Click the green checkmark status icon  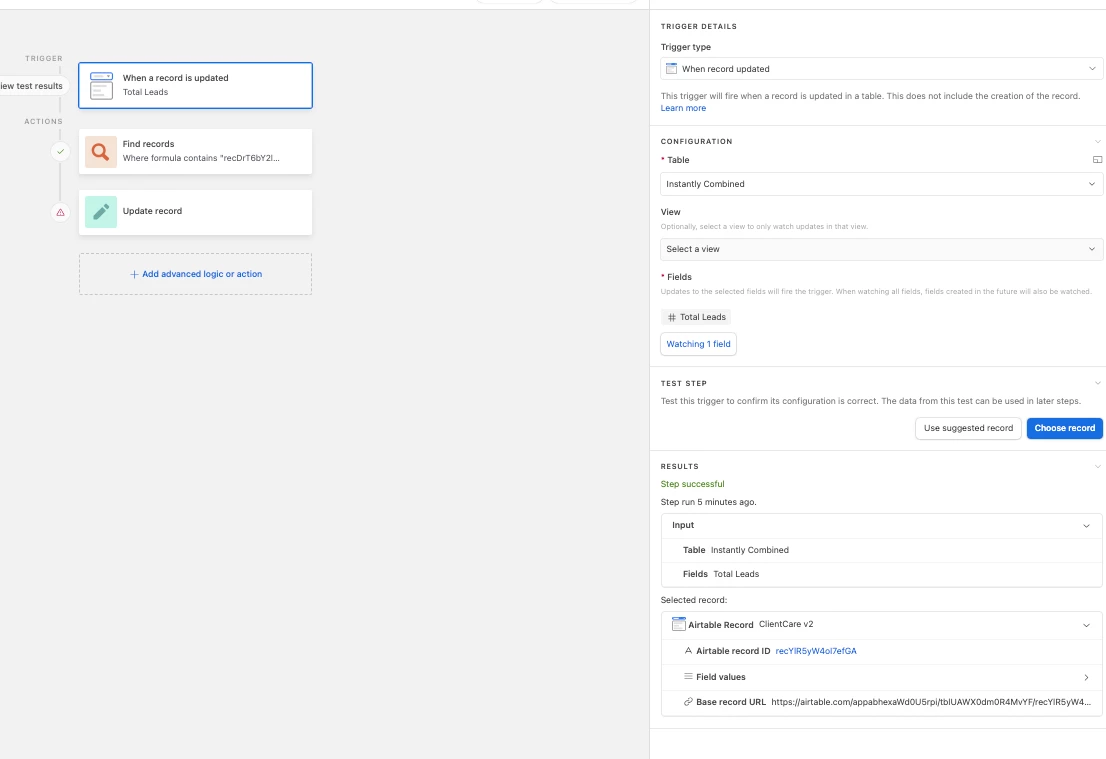61,152
